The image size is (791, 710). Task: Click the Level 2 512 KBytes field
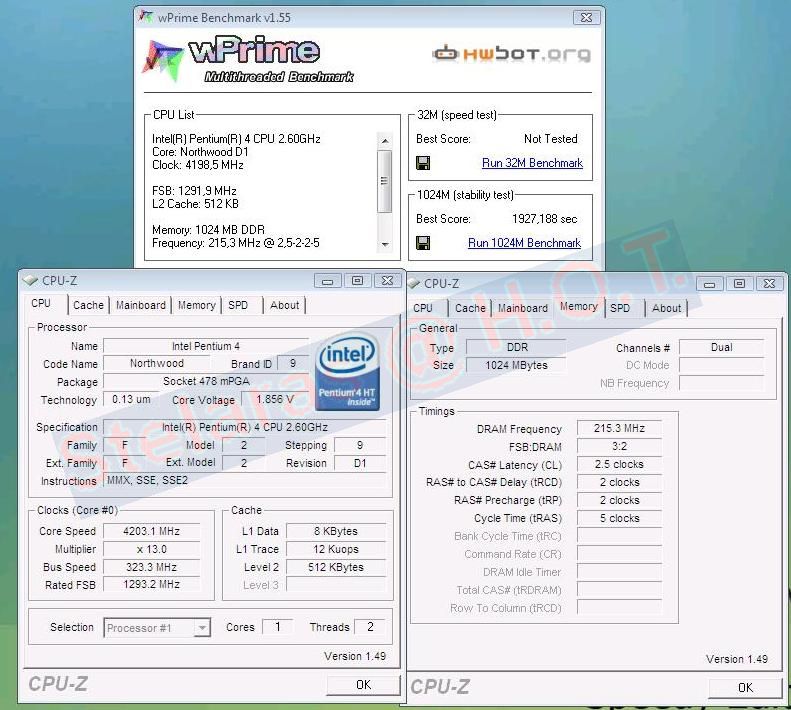pyautogui.click(x=336, y=567)
